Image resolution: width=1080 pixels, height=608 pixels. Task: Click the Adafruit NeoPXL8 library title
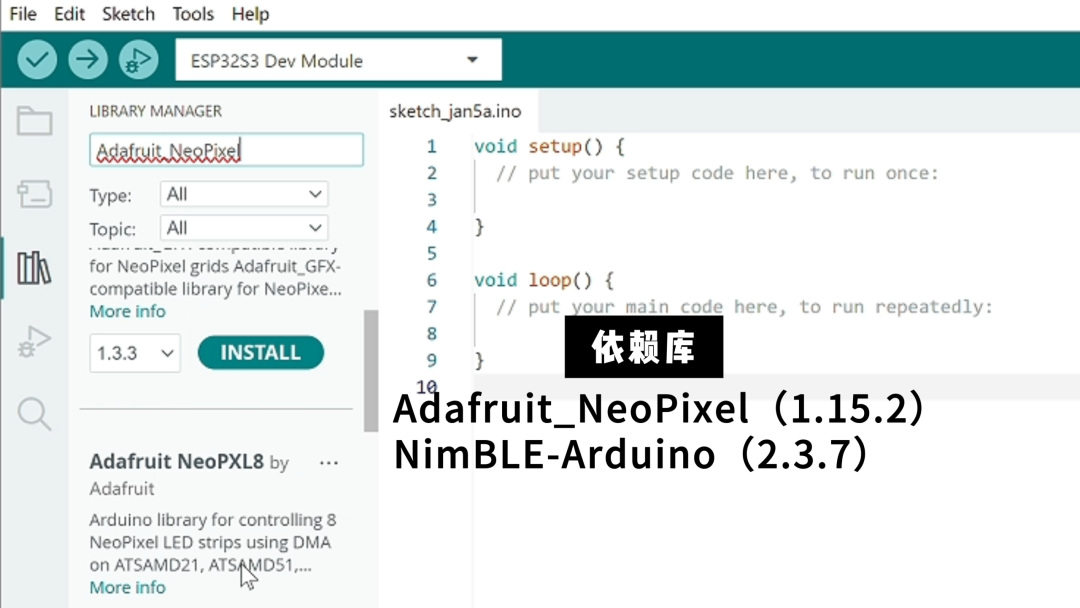176,461
